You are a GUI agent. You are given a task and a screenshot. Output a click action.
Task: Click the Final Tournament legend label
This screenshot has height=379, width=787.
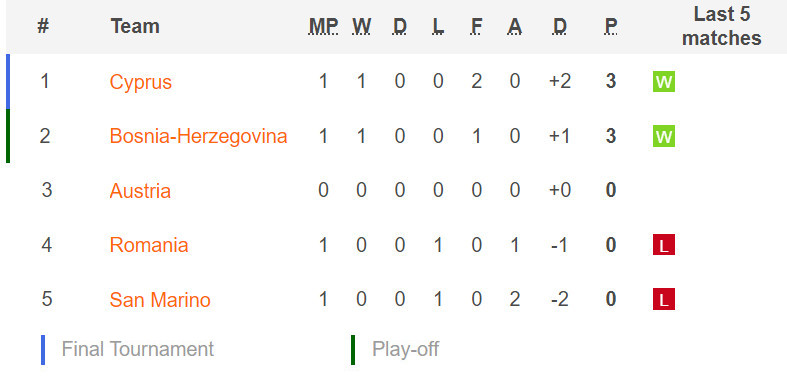click(x=138, y=349)
